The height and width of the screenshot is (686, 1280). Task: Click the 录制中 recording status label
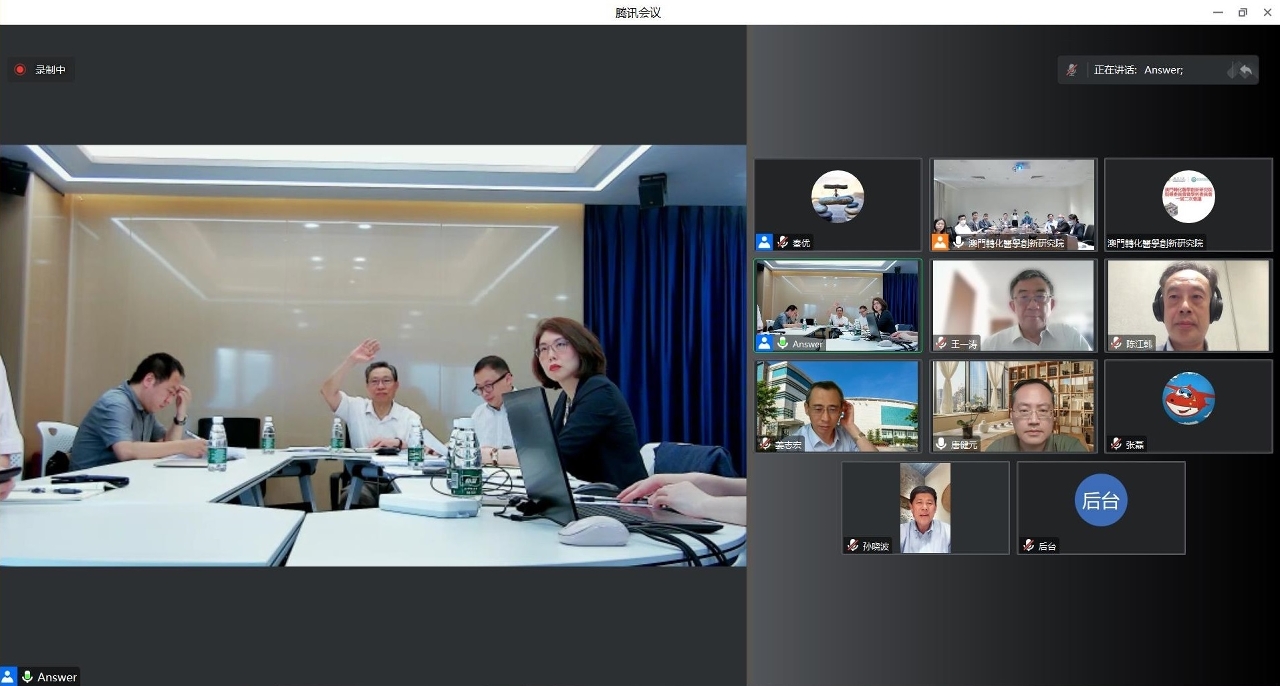click(50, 70)
